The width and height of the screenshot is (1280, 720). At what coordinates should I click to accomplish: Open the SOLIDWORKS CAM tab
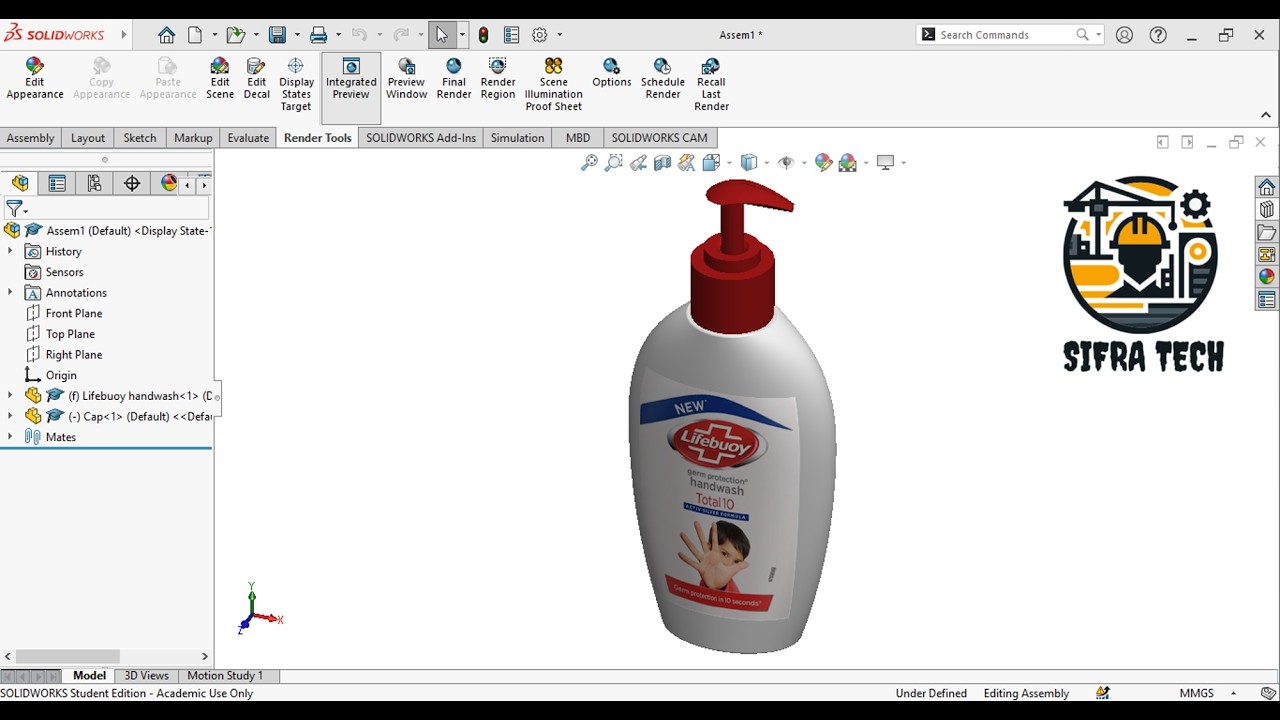[x=659, y=138]
